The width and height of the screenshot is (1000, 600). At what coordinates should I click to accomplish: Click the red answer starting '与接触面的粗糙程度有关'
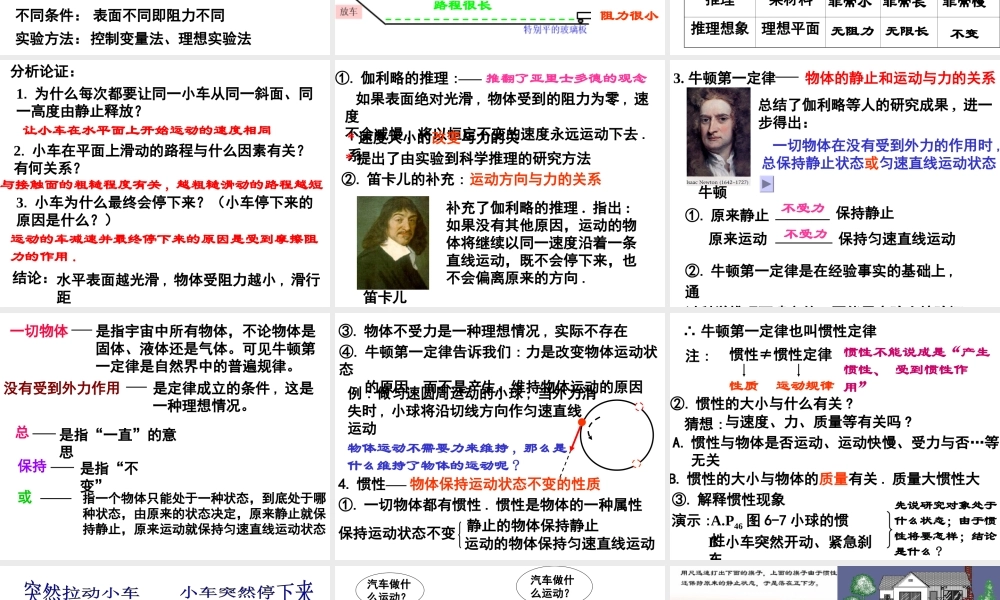coord(161,185)
